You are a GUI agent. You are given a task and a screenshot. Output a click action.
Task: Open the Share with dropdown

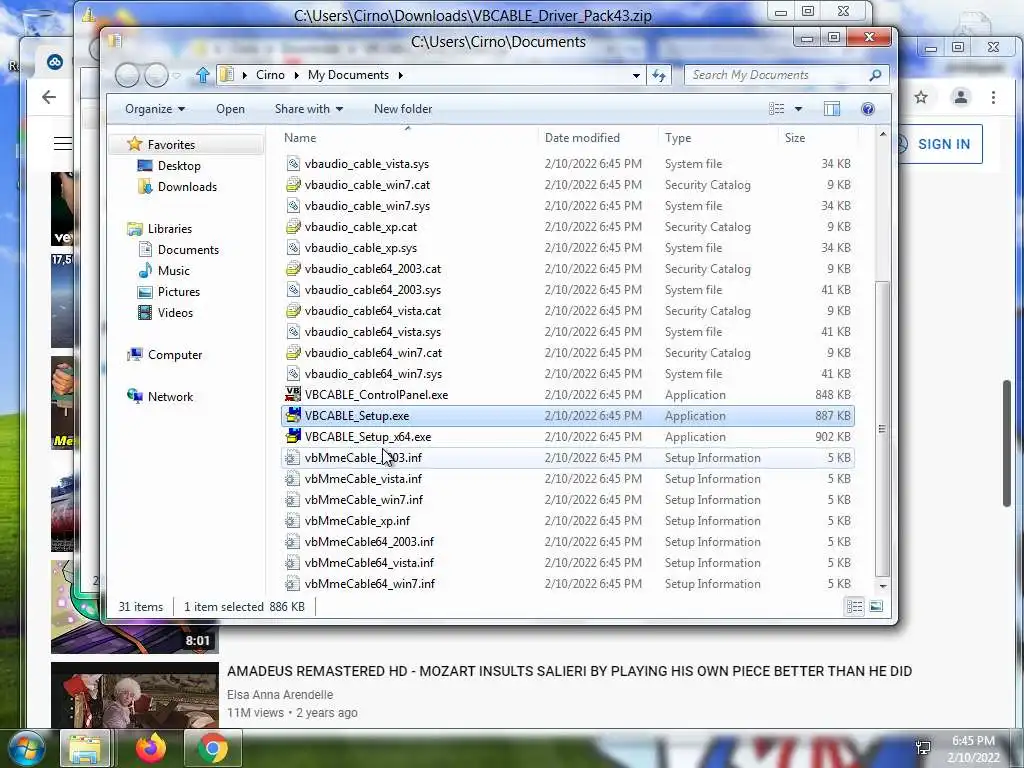[x=309, y=109]
